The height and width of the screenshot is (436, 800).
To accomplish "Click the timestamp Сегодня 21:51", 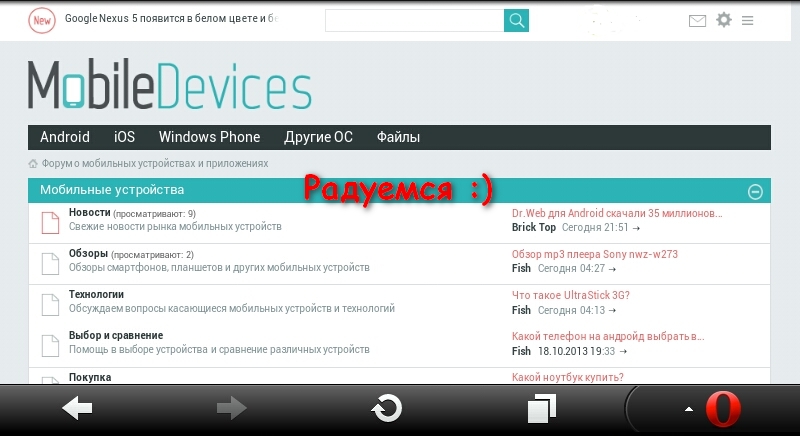I will (x=595, y=227).
